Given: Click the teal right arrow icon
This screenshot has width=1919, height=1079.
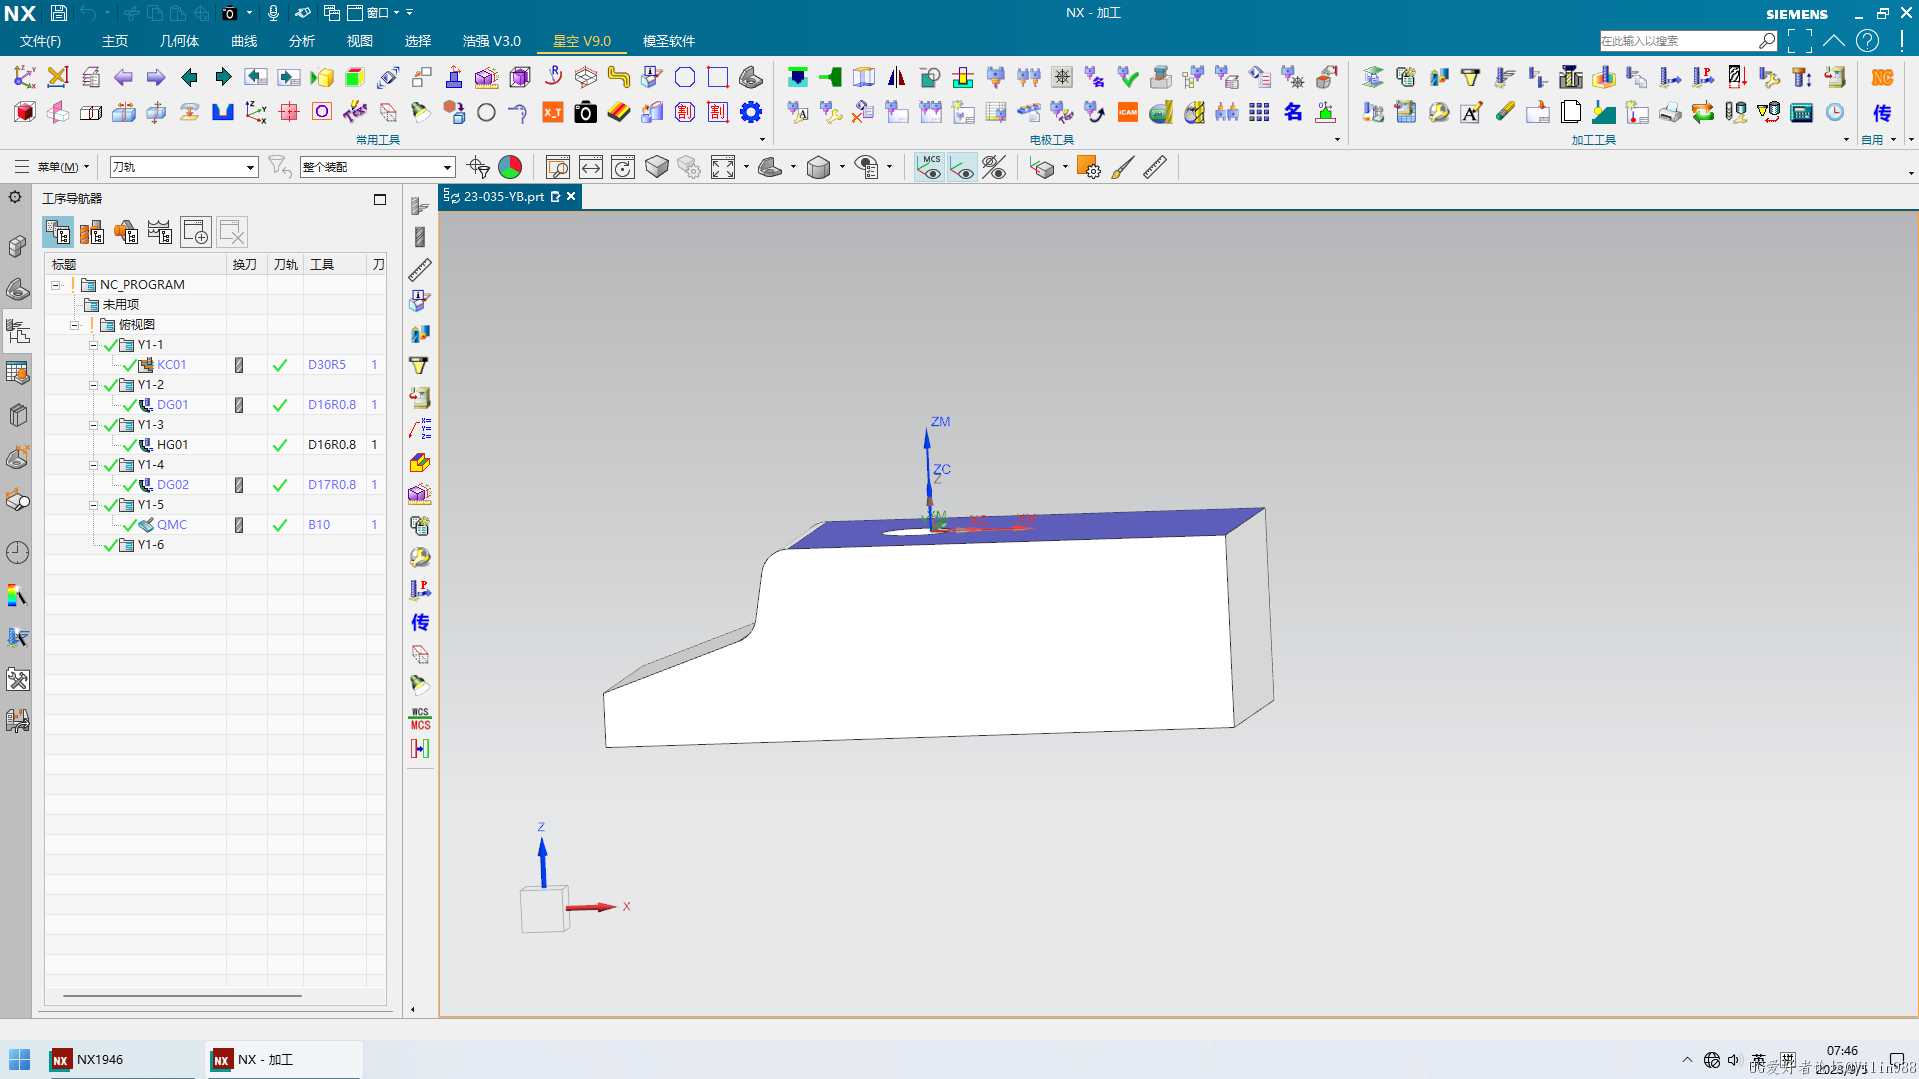Looking at the screenshot, I should [223, 78].
